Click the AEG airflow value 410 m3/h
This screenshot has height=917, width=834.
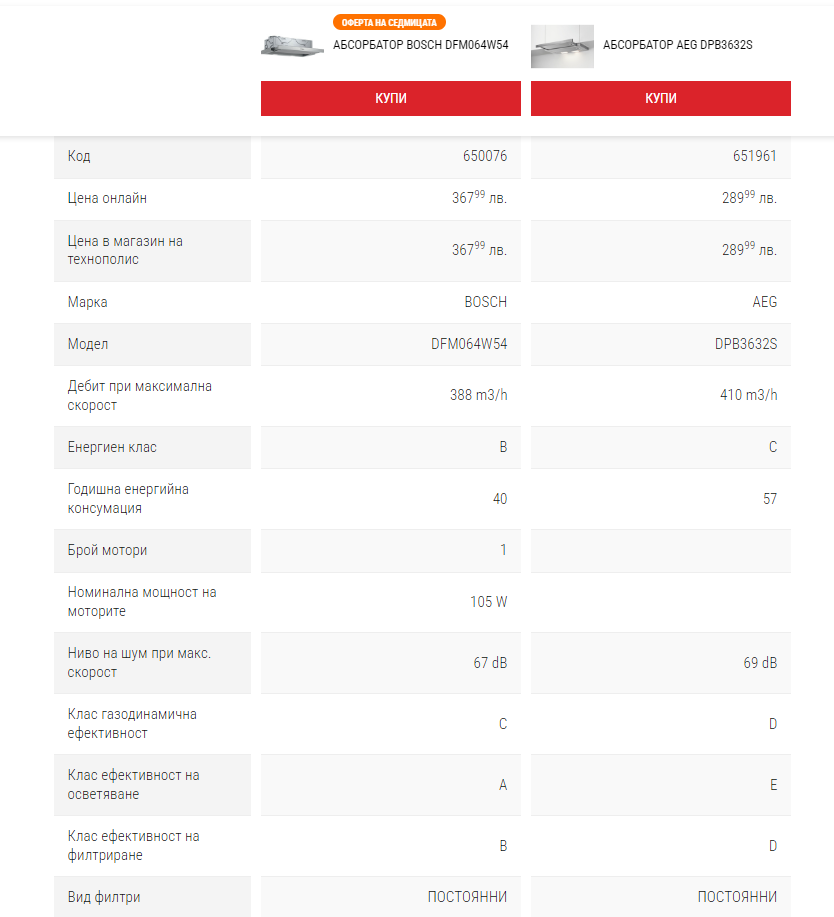pos(748,395)
